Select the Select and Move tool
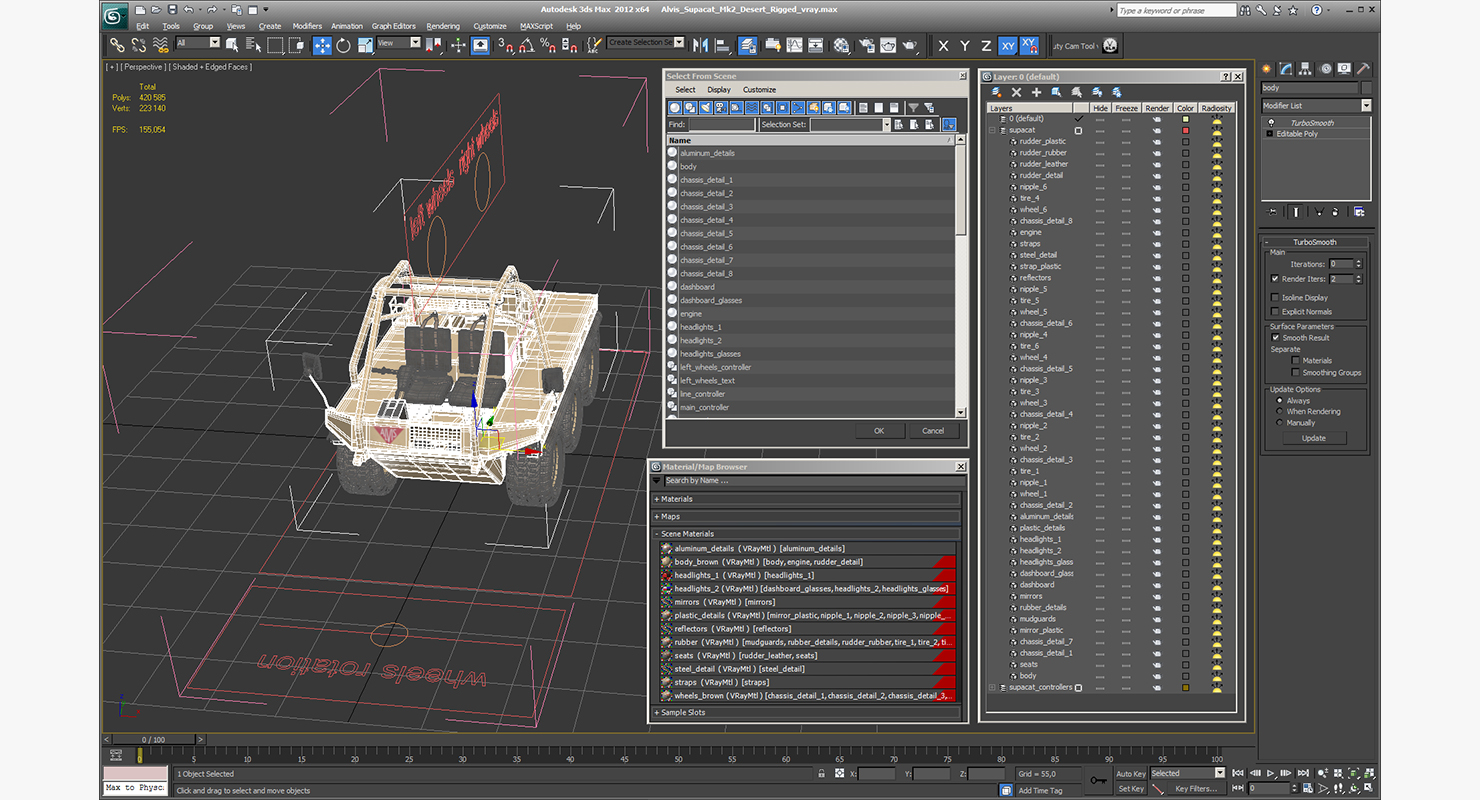 coord(322,45)
